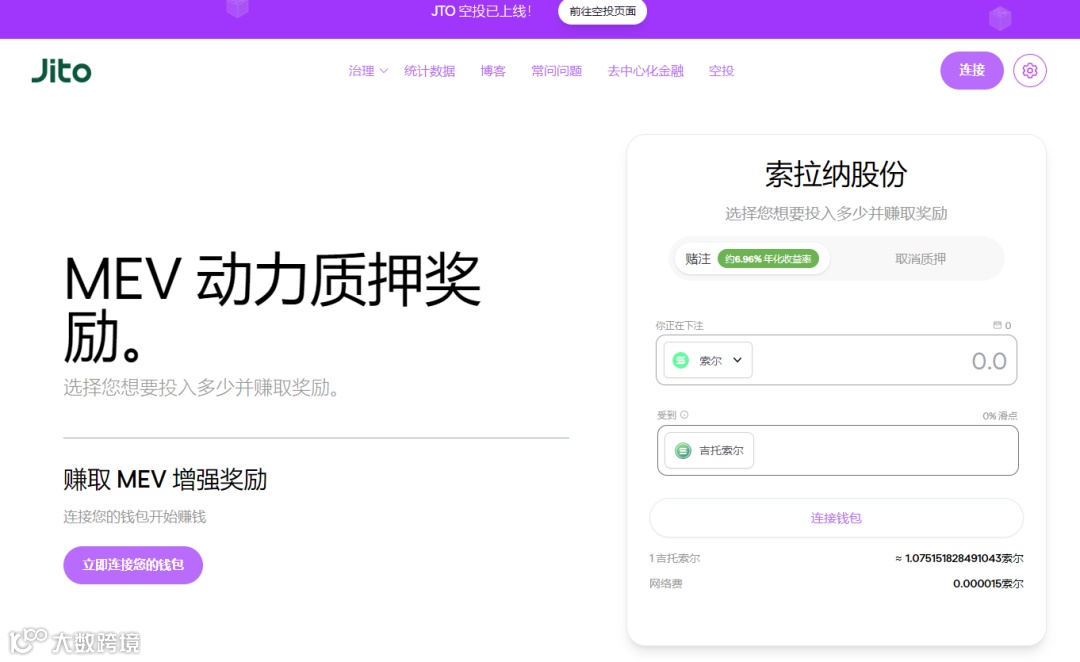Click the JTO 空投已上线 banner text

[481, 12]
